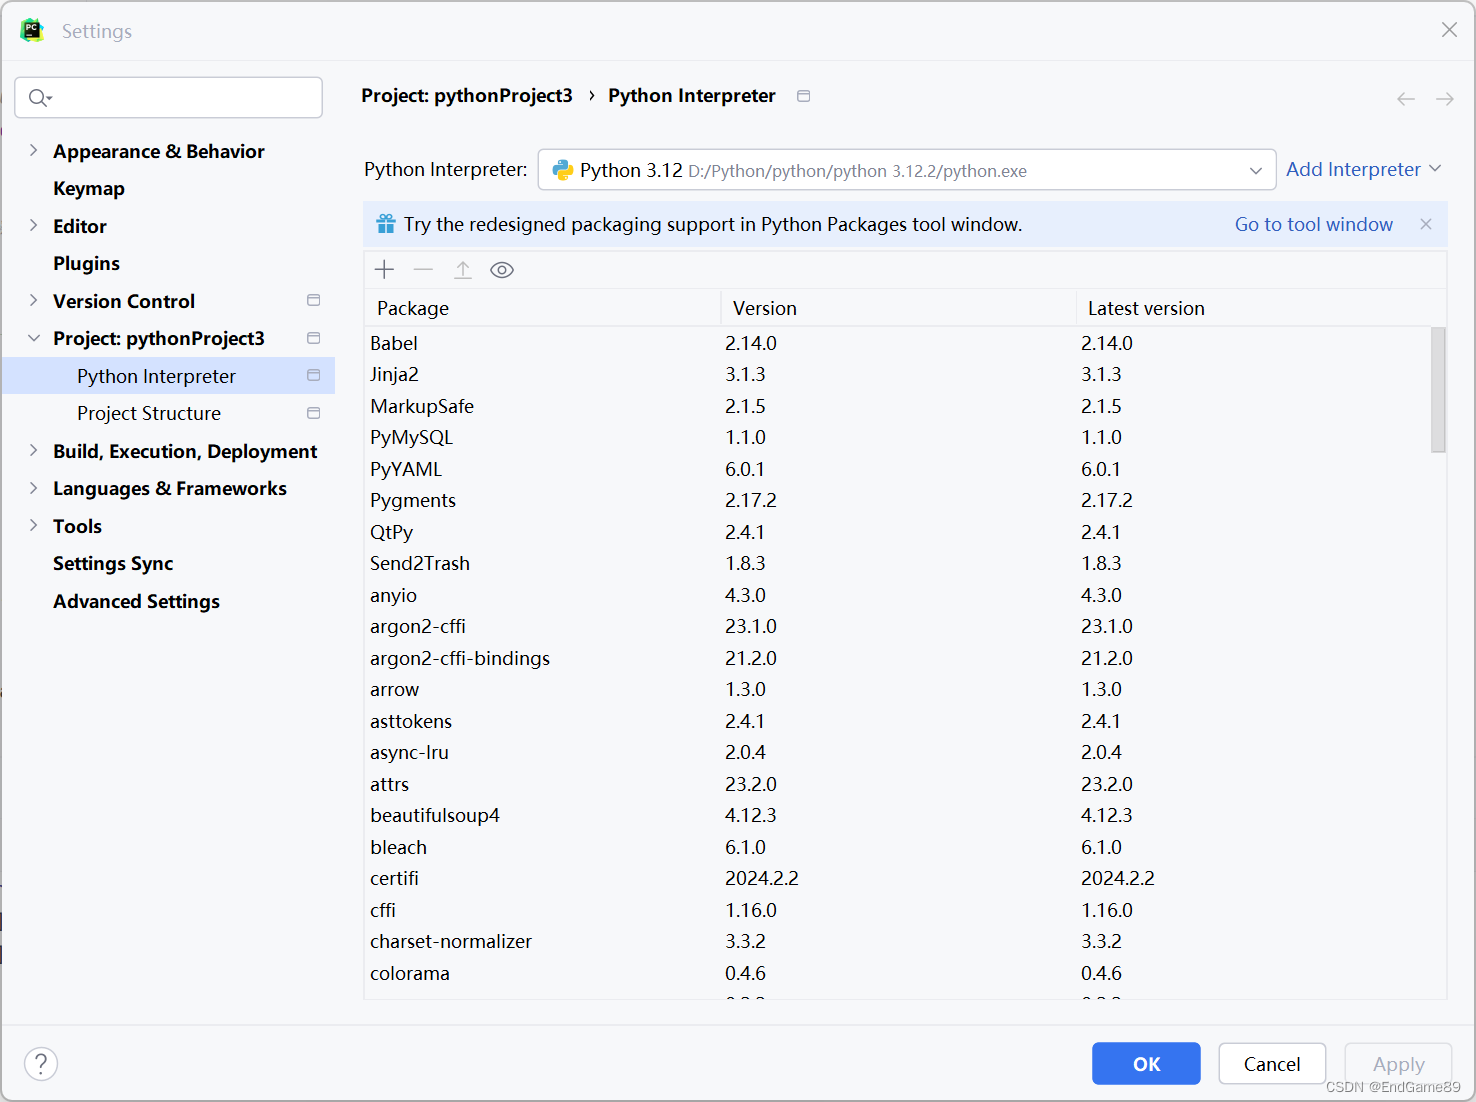Select the QtPy package row

(x=897, y=532)
